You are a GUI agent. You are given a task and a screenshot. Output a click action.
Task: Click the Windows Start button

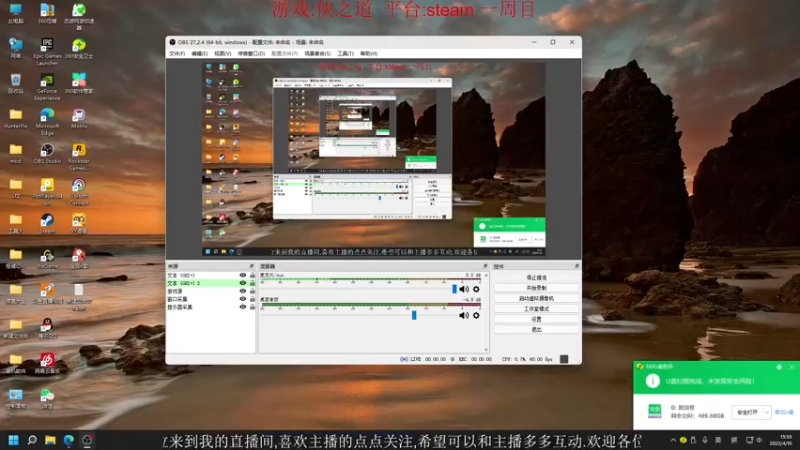coord(14,440)
